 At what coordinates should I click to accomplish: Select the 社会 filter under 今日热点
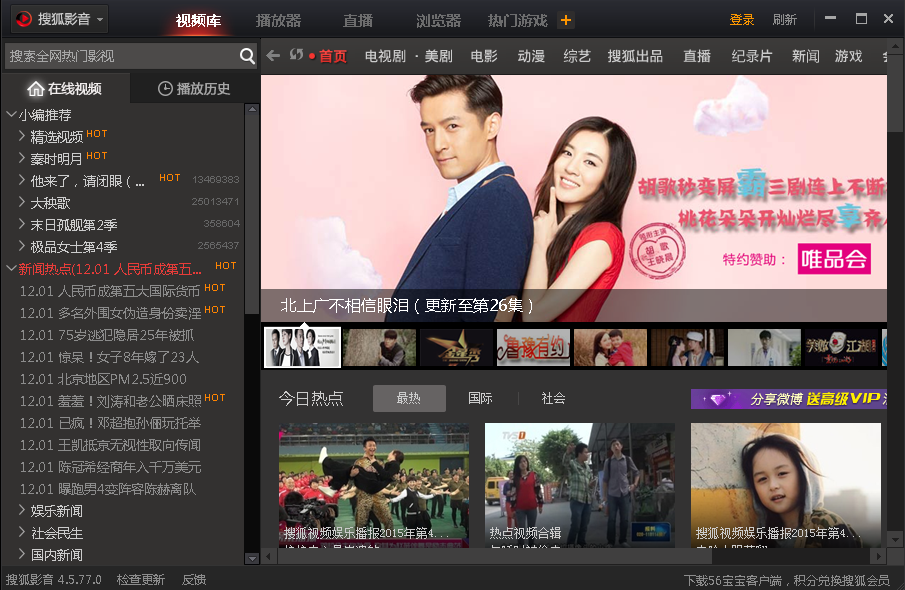(x=554, y=398)
